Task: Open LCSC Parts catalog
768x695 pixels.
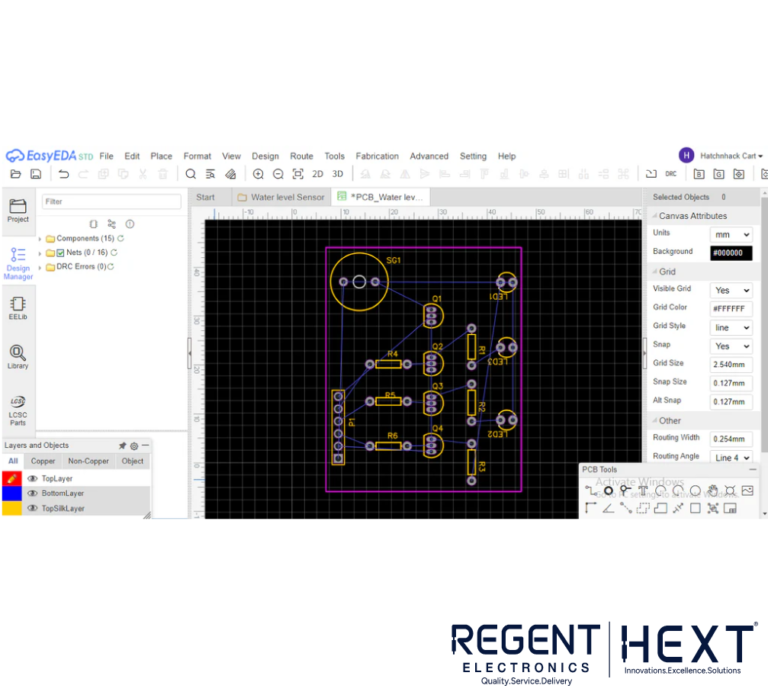Action: pos(18,410)
